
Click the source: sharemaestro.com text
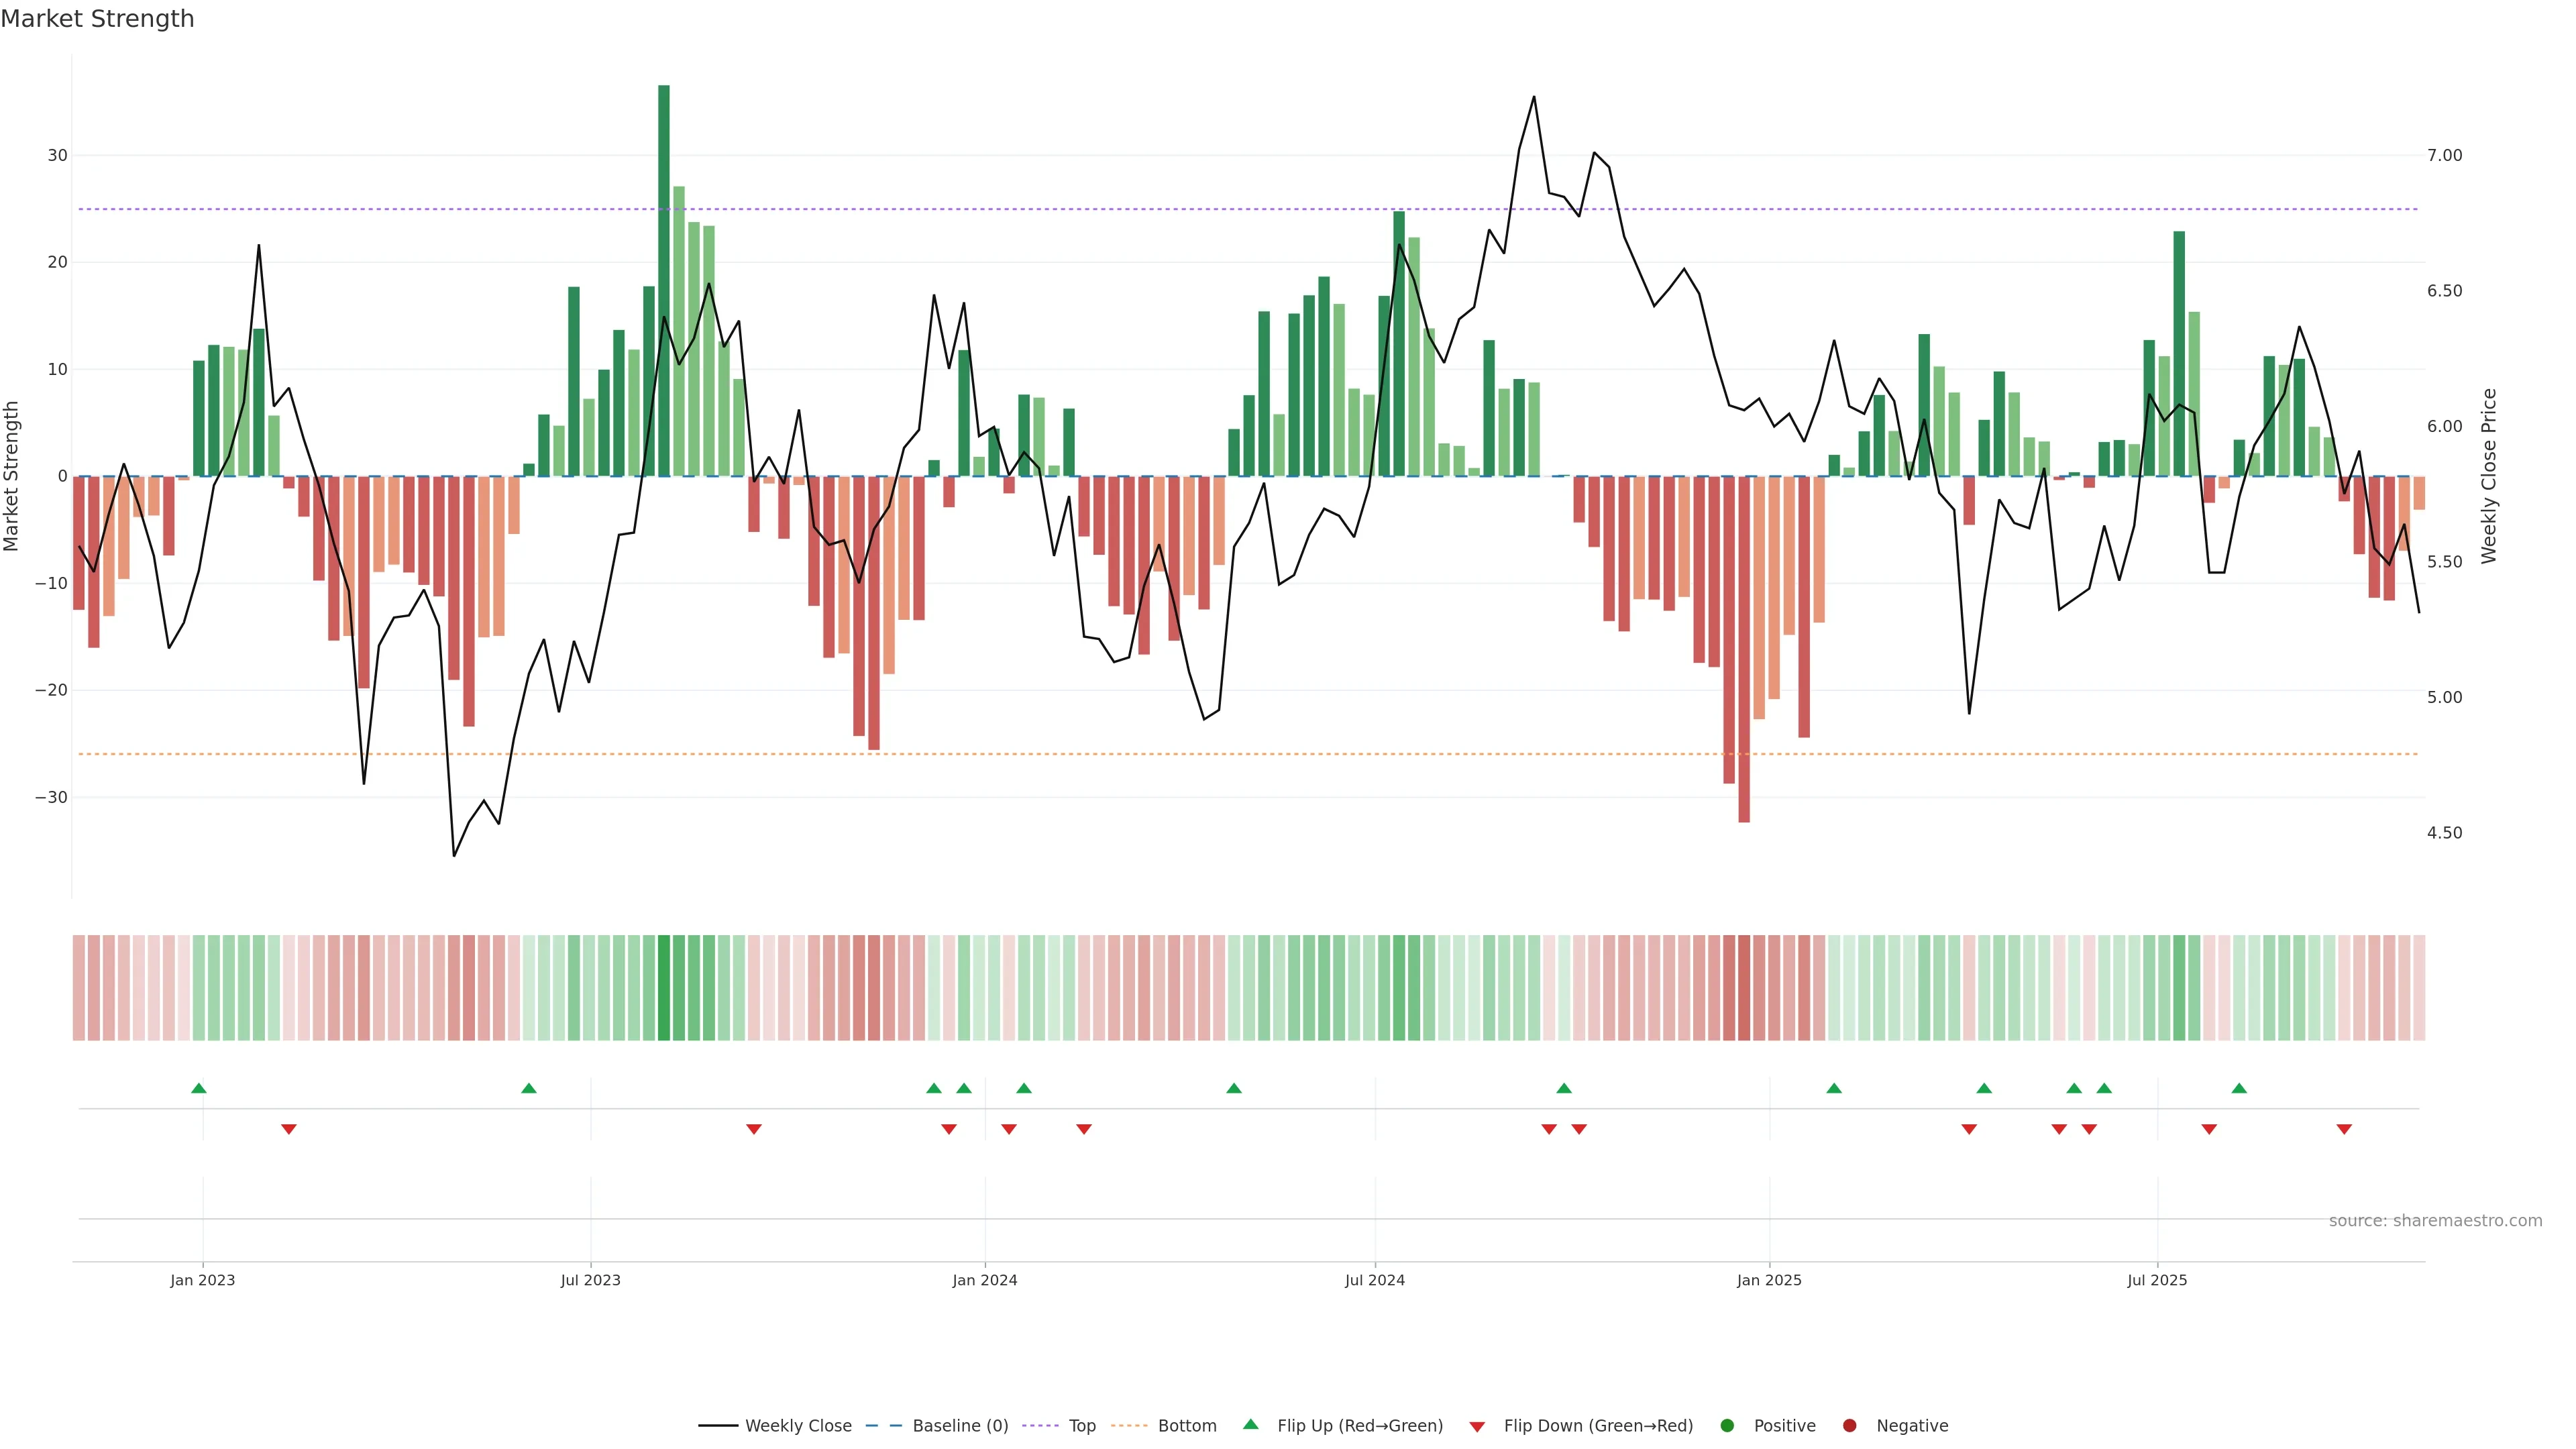(2435, 1220)
